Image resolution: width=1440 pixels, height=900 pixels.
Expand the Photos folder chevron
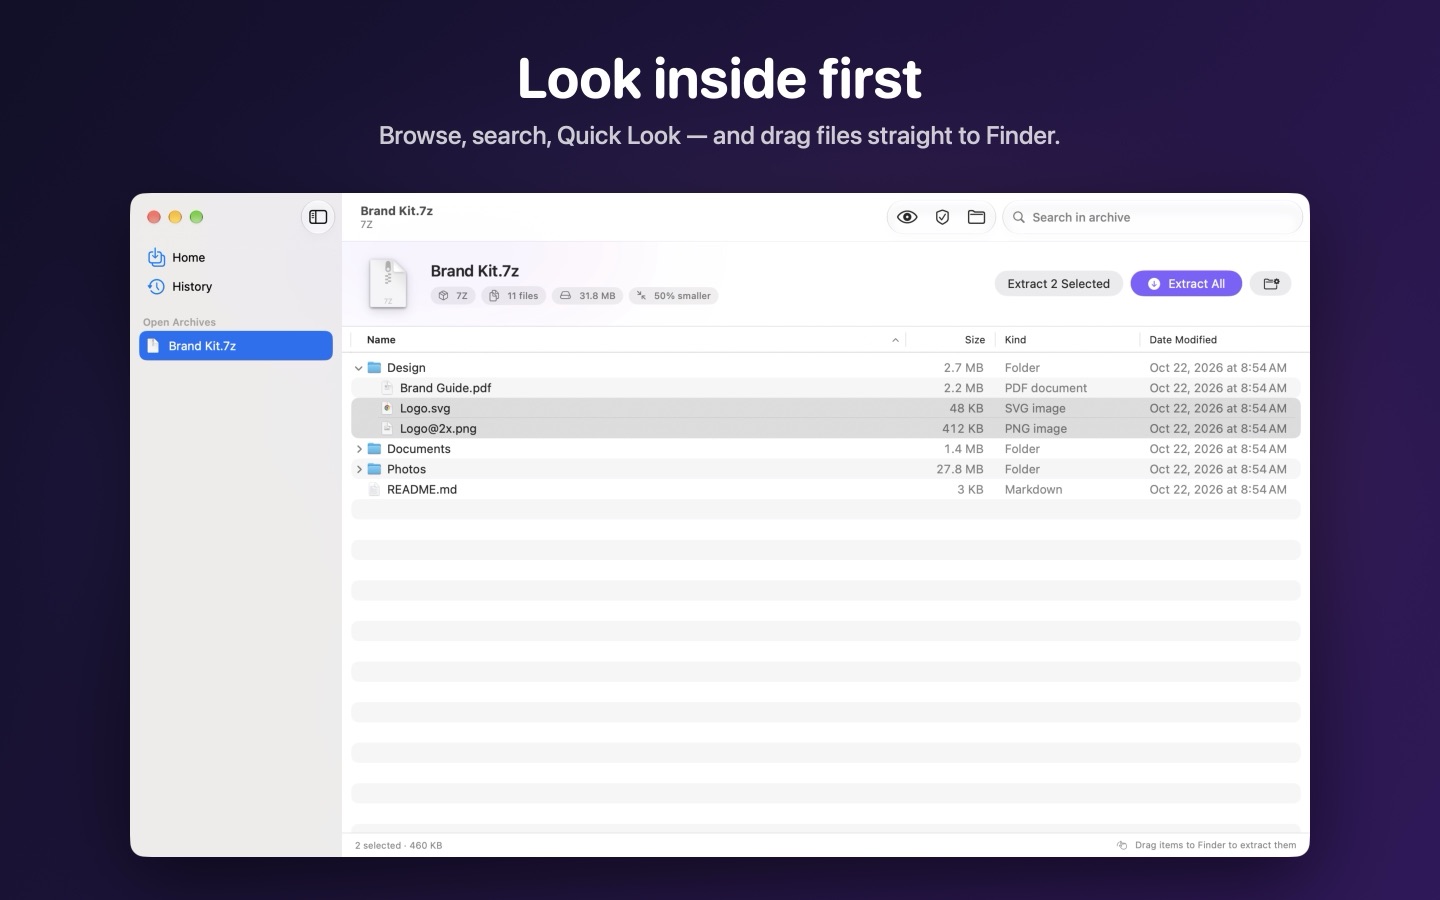[x=359, y=469]
